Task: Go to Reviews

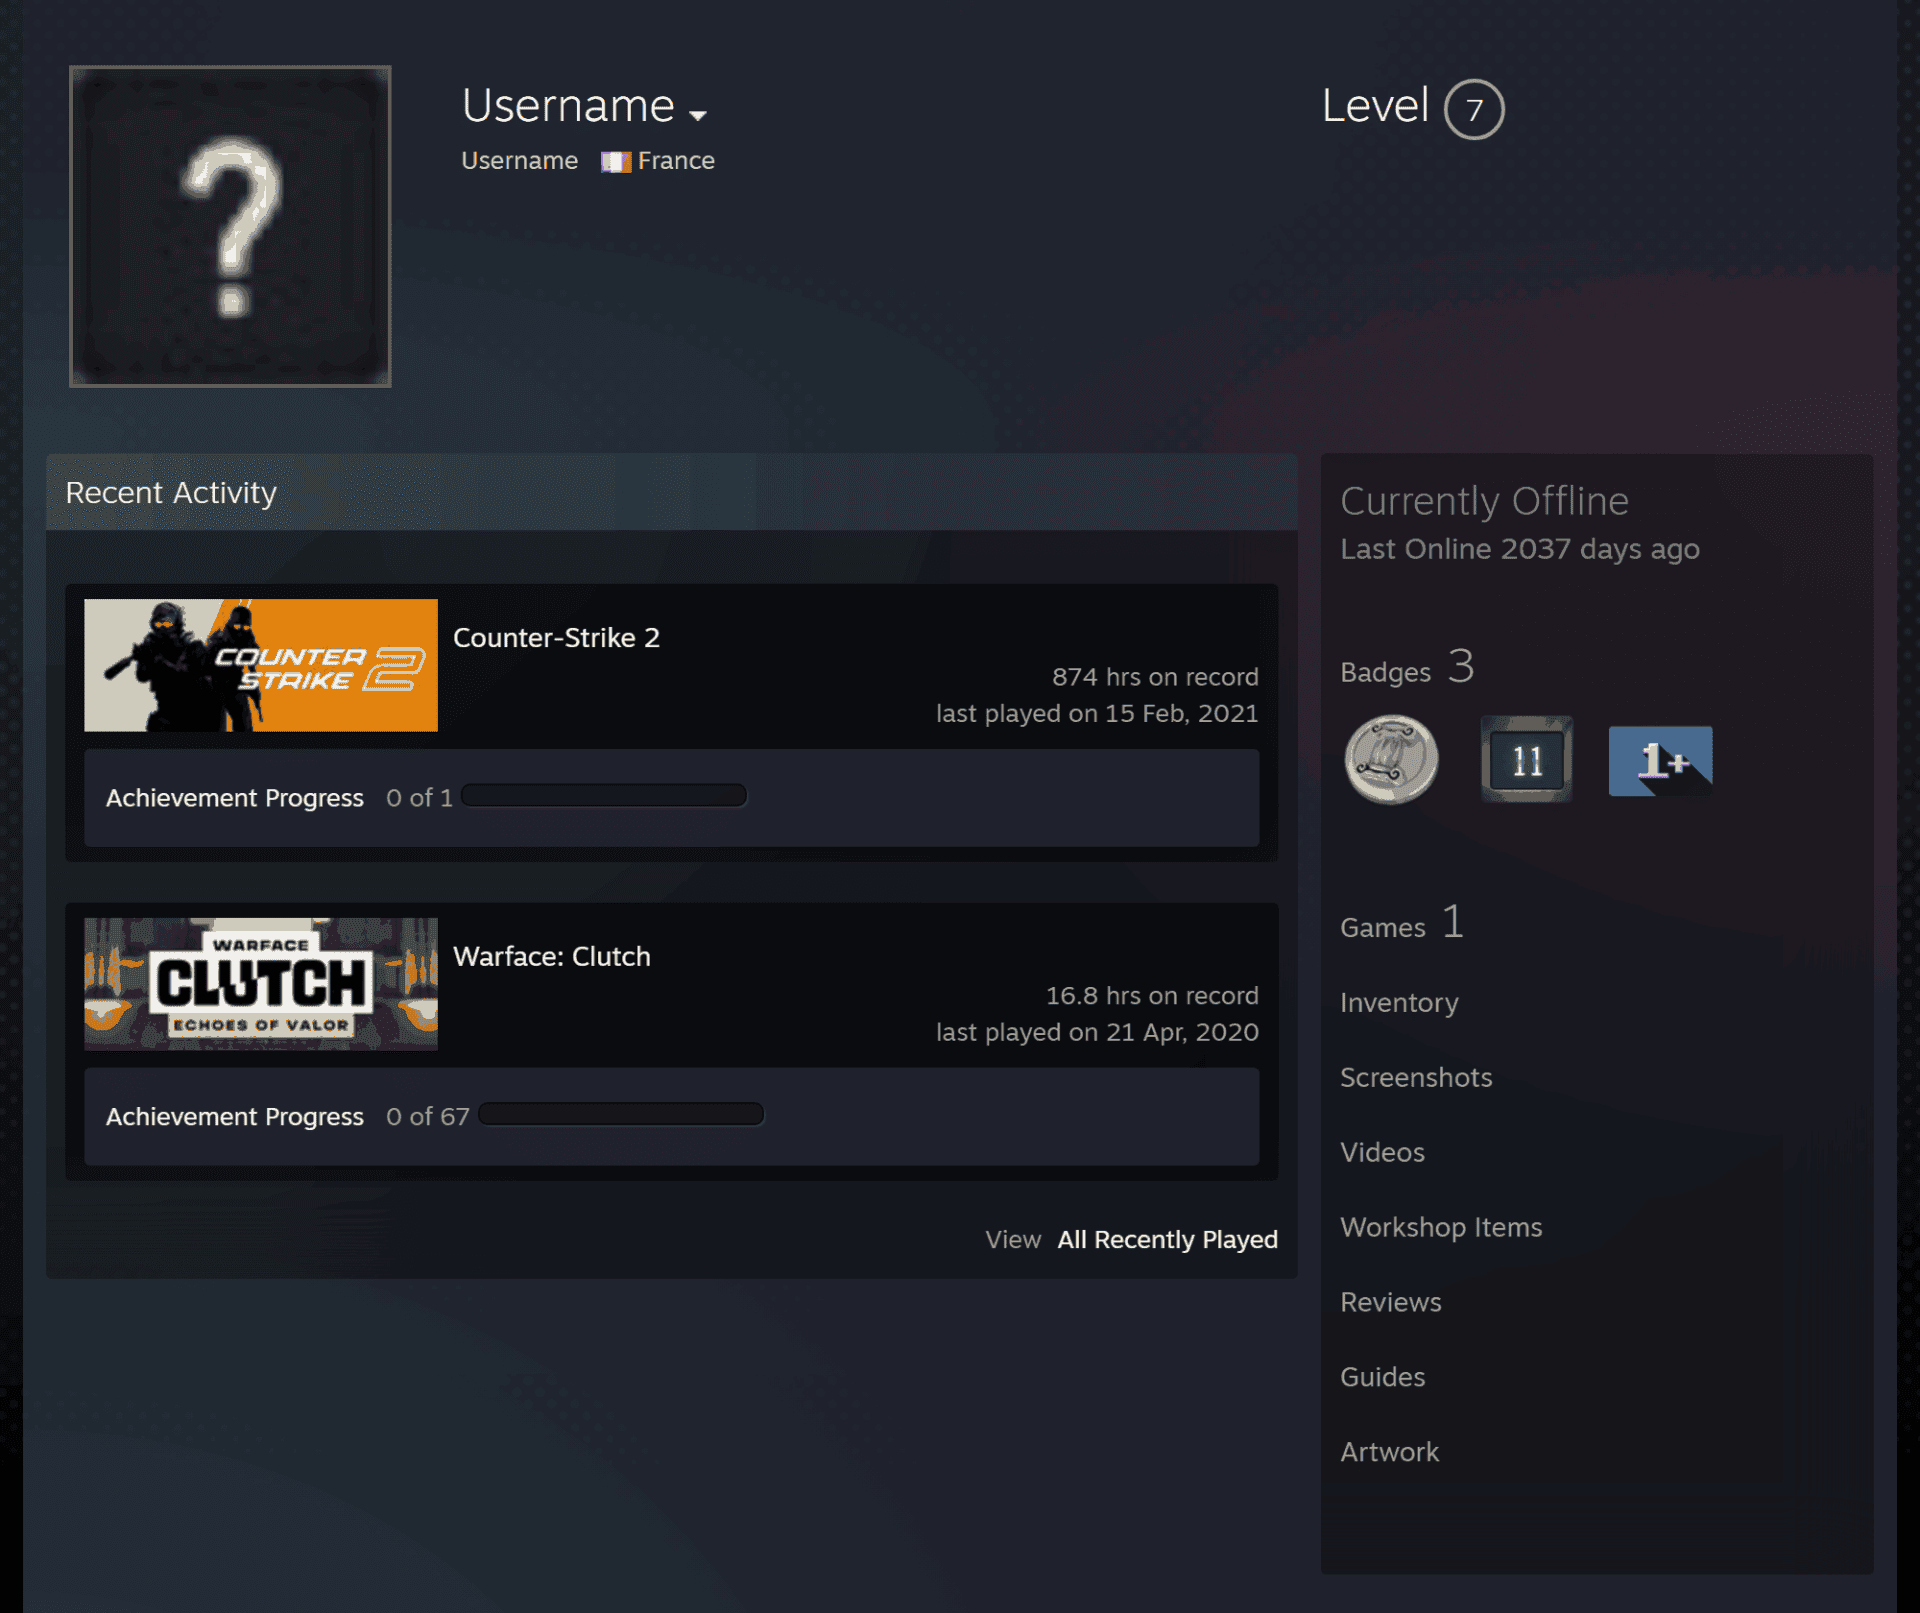Action: click(1391, 1303)
